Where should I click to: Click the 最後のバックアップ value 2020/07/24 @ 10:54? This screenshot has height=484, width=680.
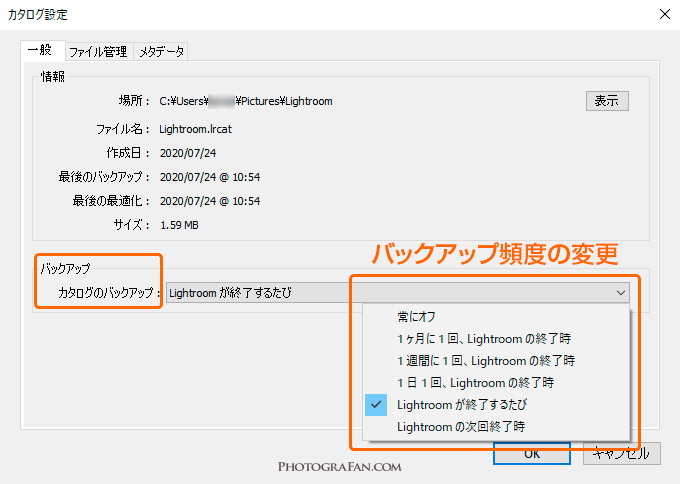click(210, 177)
